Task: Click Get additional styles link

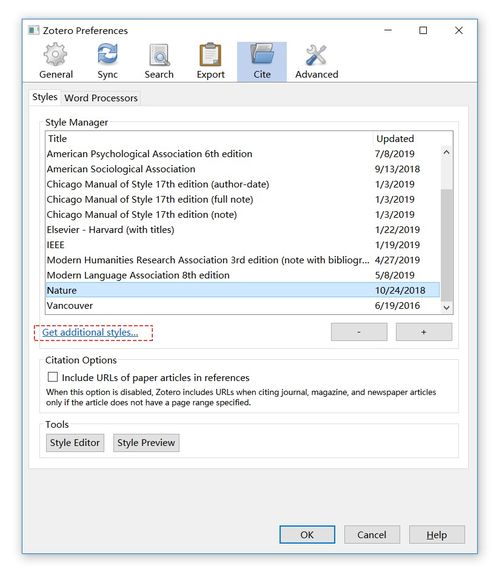Action: pos(90,332)
